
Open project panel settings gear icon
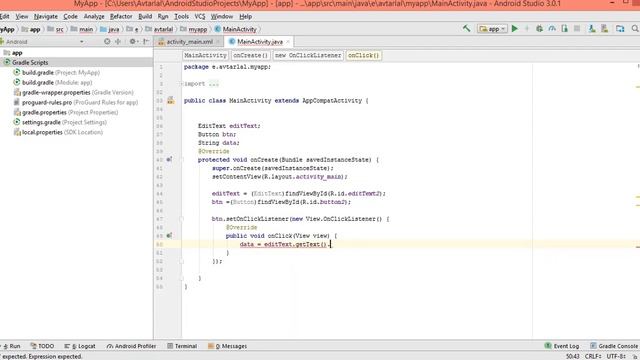coord(133,41)
